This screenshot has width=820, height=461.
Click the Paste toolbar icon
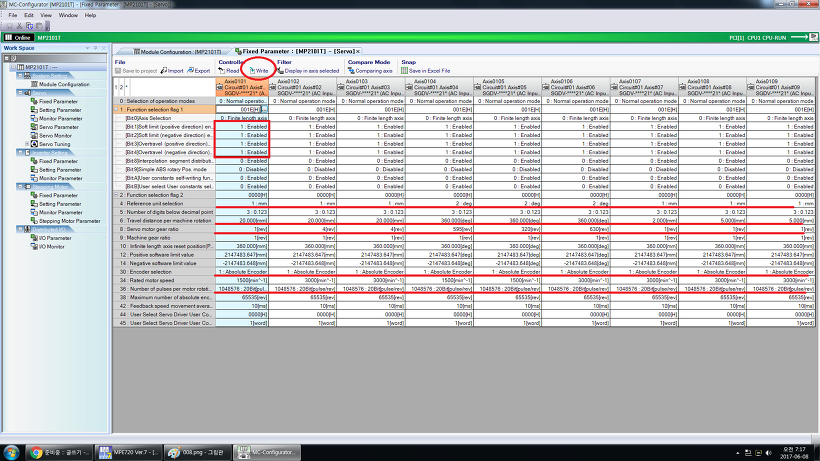39,26
